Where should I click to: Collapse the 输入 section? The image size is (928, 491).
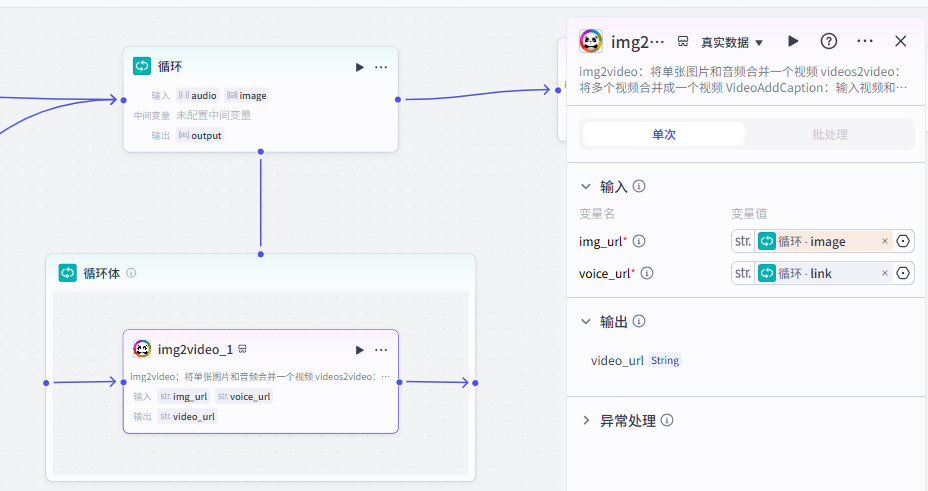click(x=586, y=186)
